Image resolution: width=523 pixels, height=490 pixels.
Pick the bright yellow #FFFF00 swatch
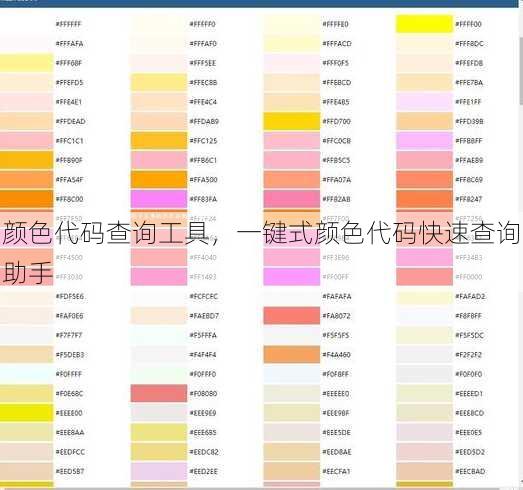(x=424, y=24)
